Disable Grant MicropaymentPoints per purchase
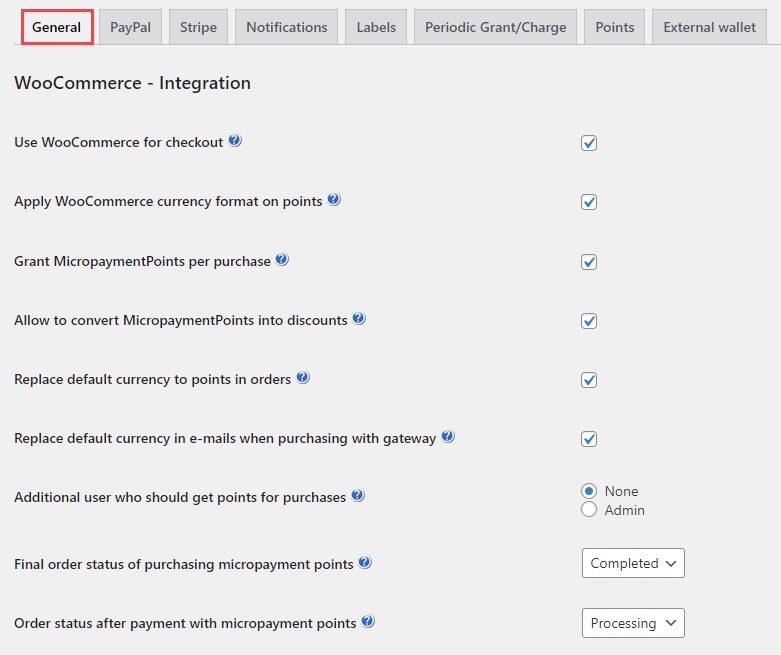781x655 pixels. [589, 262]
